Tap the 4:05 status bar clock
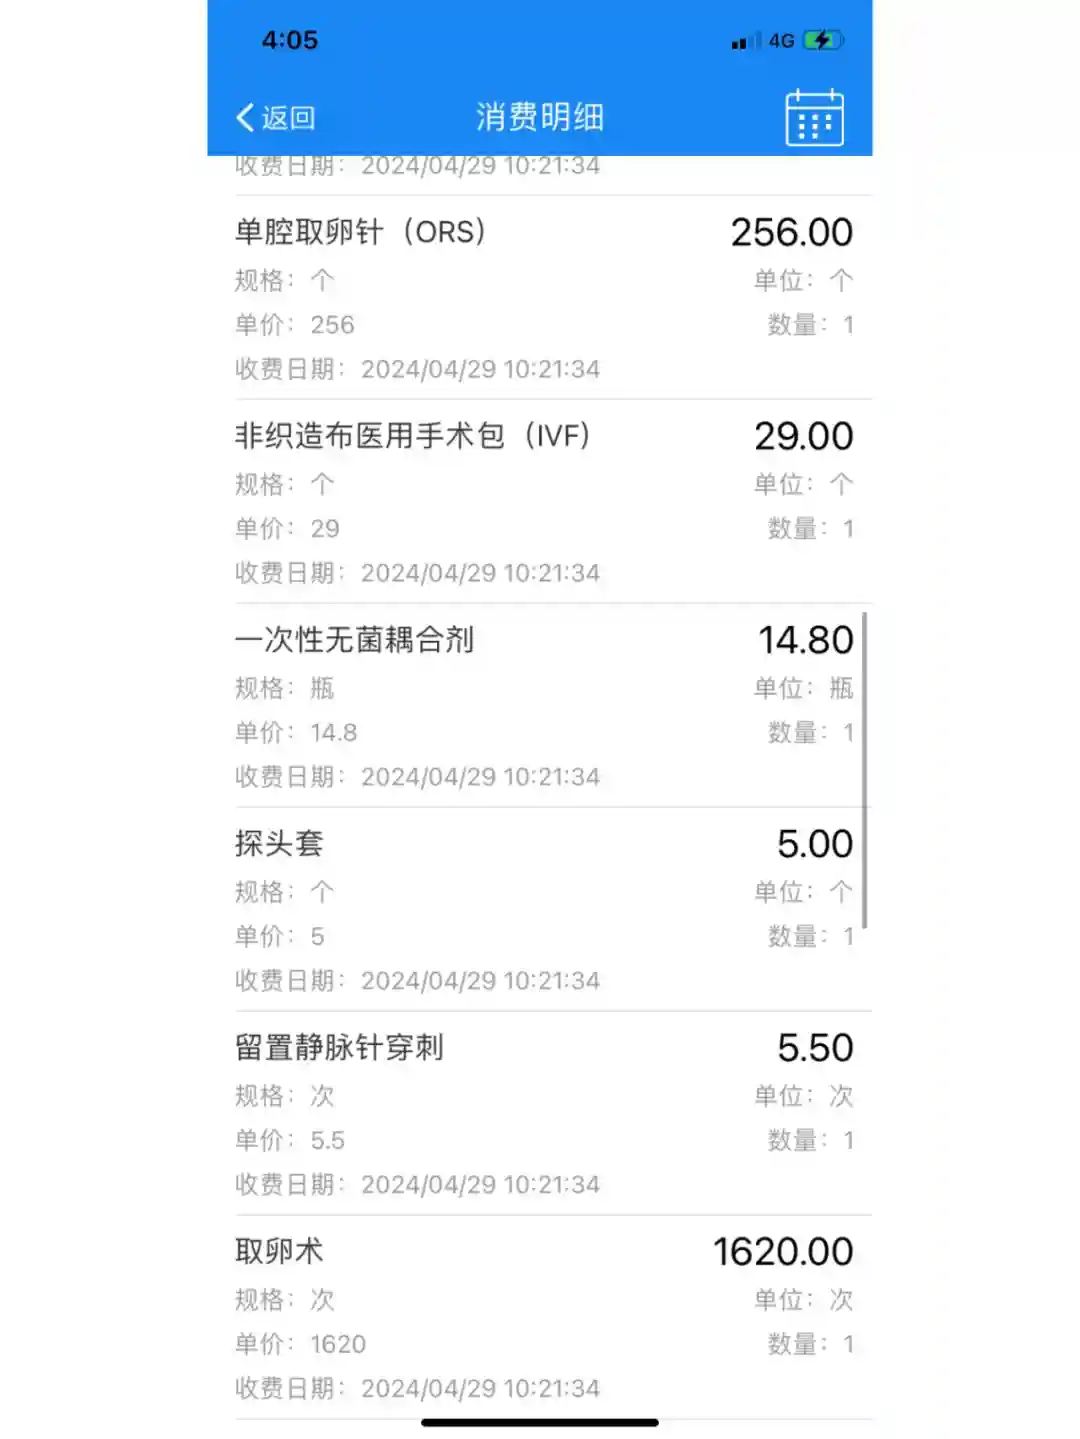Image resolution: width=1080 pixels, height=1439 pixels. (x=290, y=41)
